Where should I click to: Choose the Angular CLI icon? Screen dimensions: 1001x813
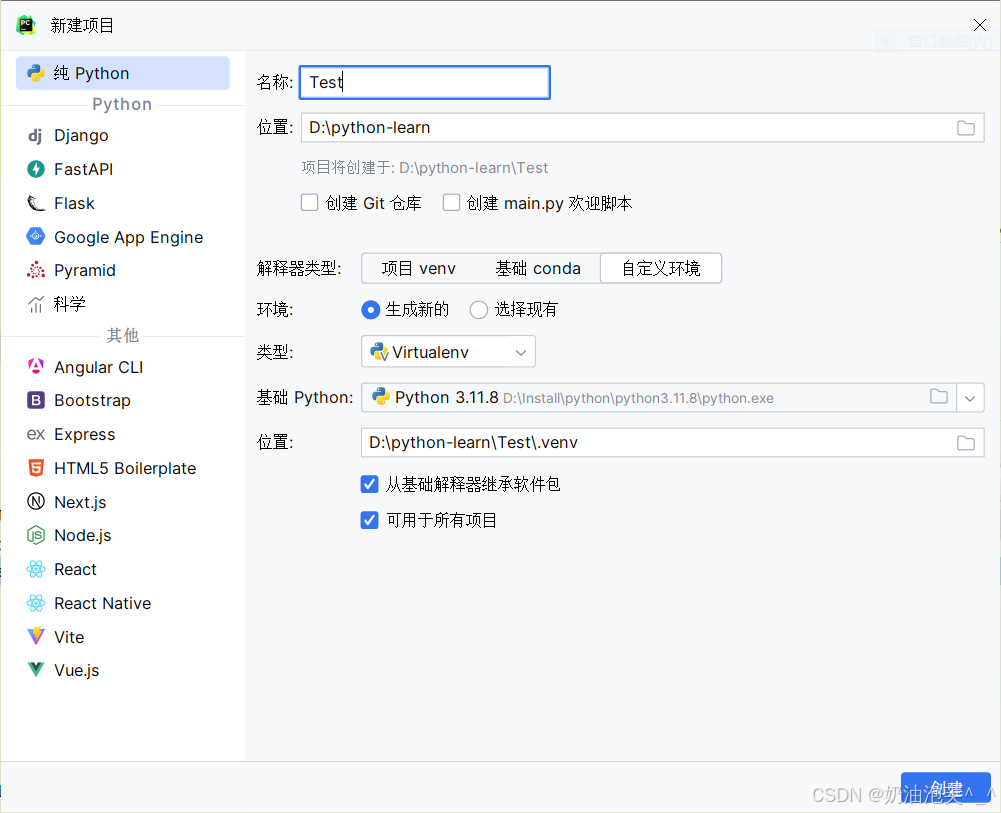(x=36, y=367)
